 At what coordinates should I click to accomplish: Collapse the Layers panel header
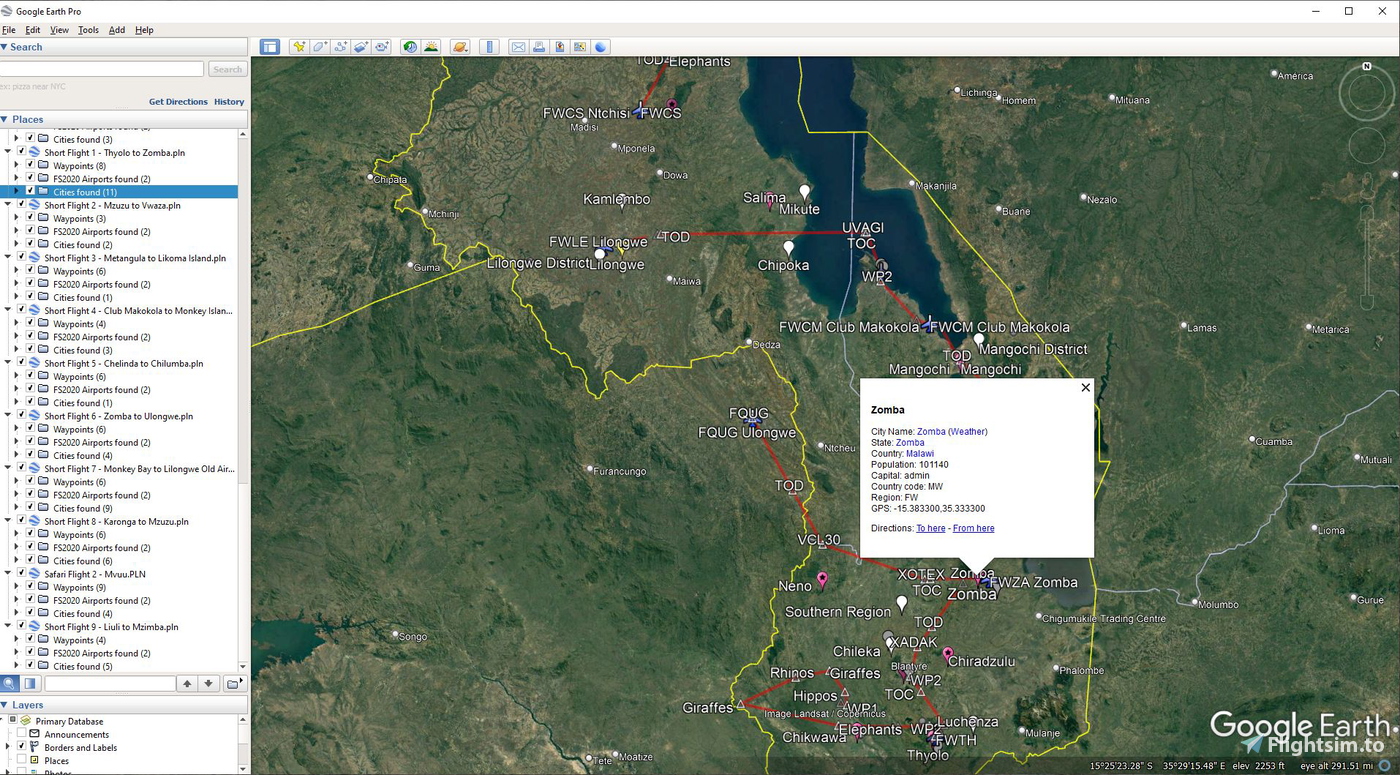pos(124,705)
